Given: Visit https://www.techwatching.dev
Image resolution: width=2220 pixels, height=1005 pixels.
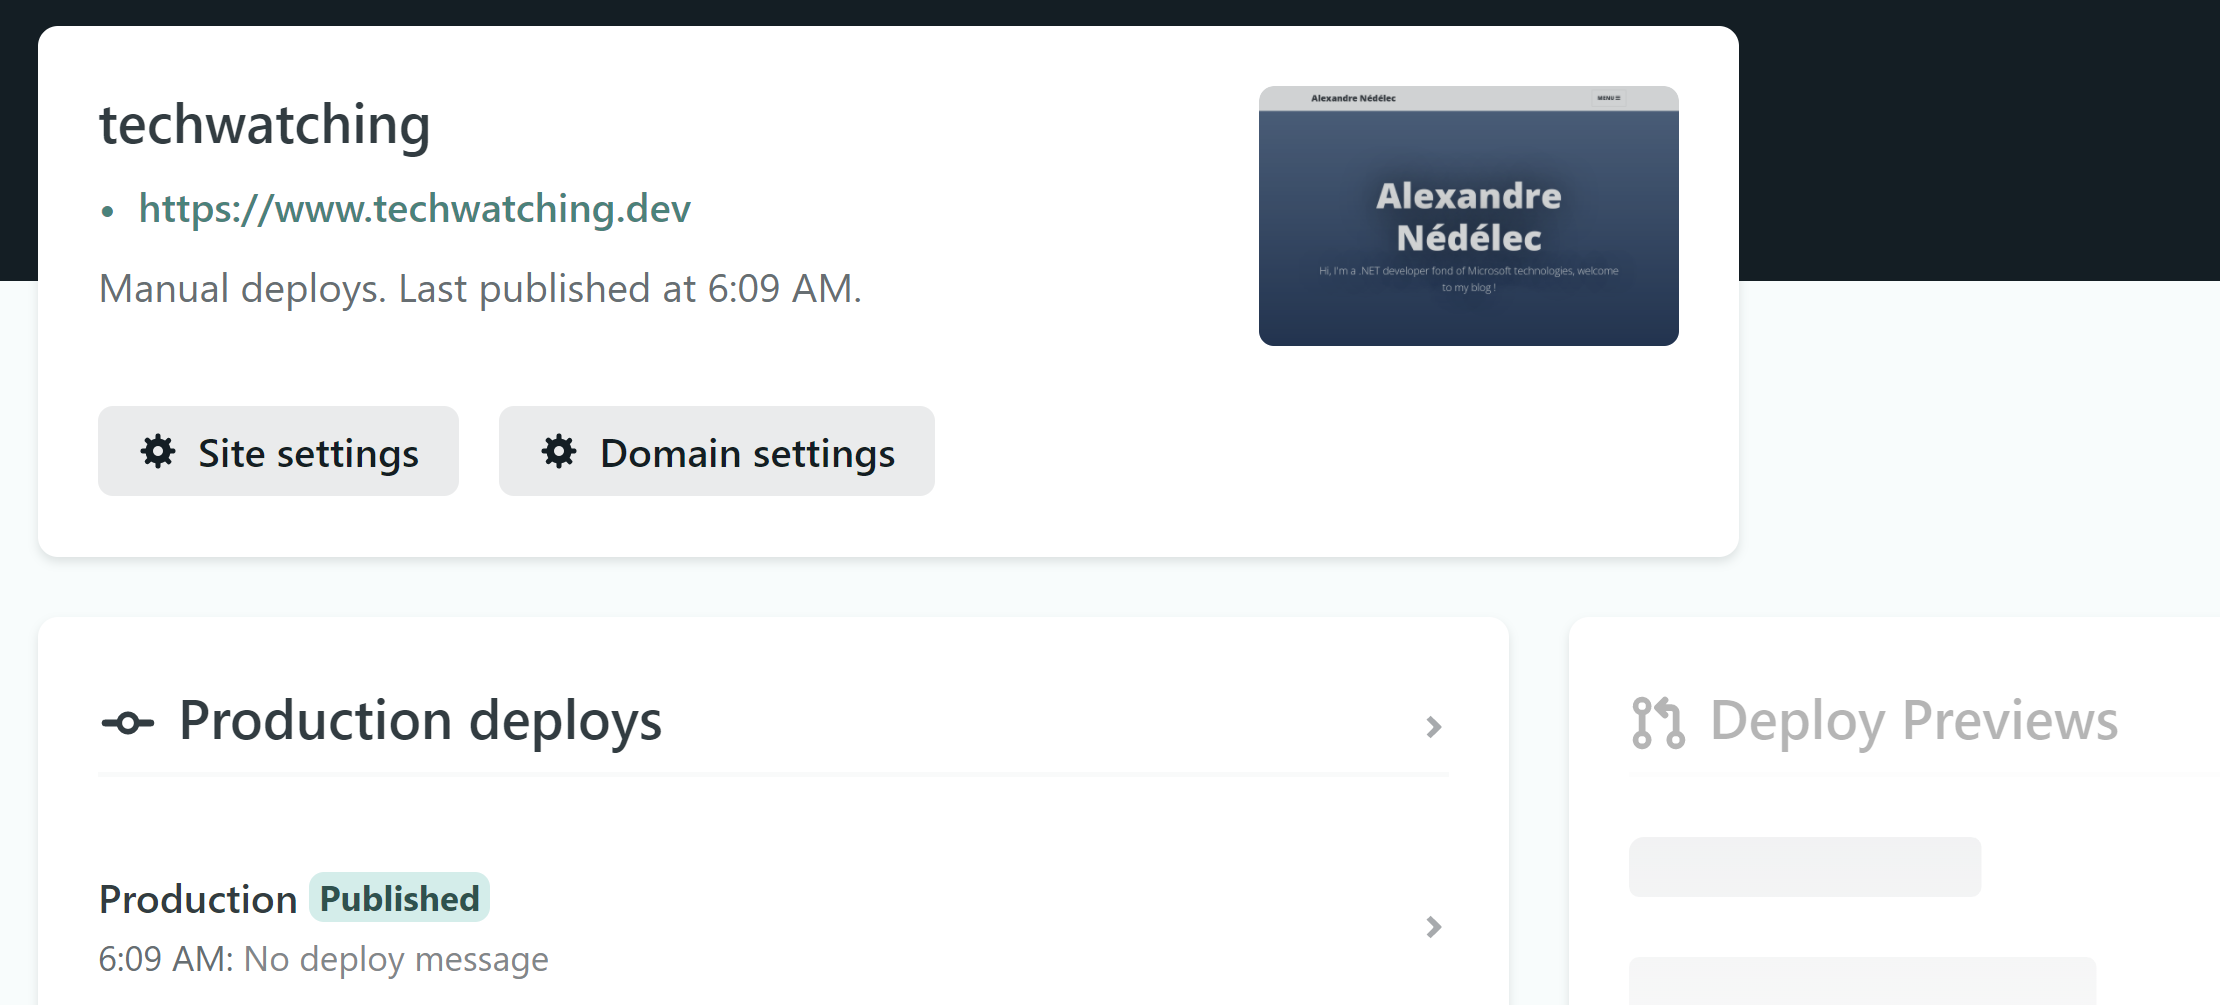Looking at the screenshot, I should click(x=414, y=210).
